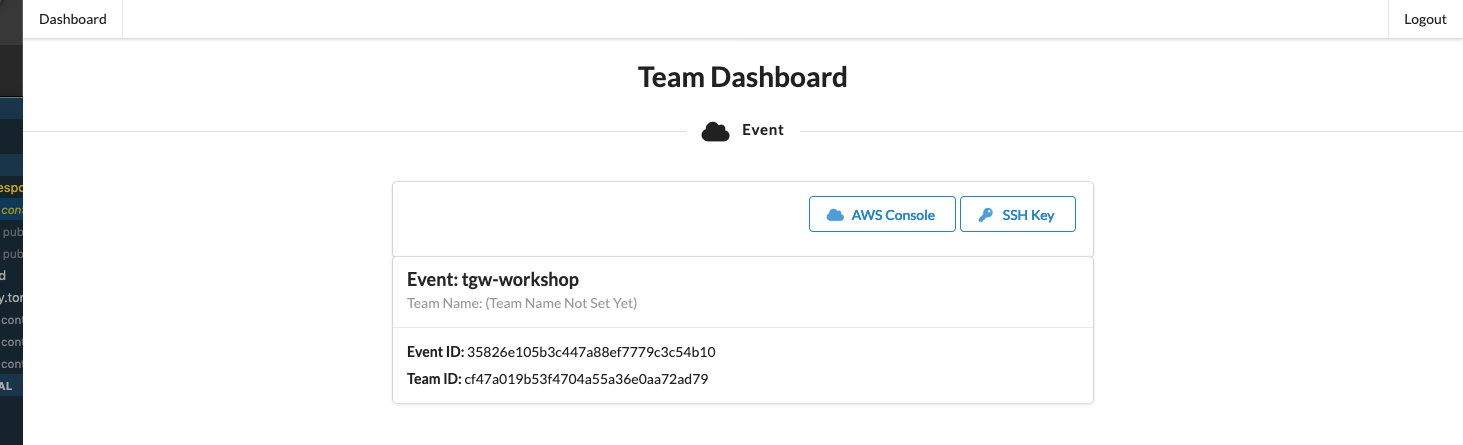Click the Event ID label
Viewport: 1463px width, 445px height.
(x=435, y=352)
